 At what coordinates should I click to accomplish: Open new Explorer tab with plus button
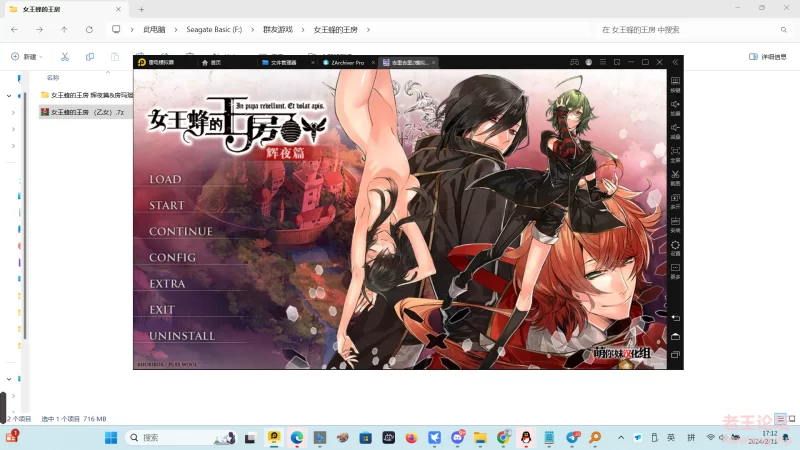pos(141,9)
